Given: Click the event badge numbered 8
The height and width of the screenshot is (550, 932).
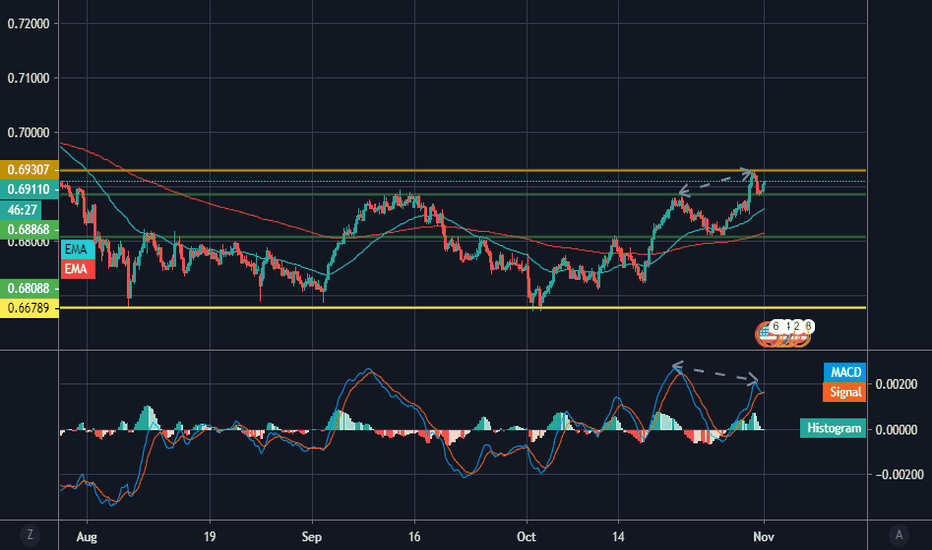Looking at the screenshot, I should point(808,326).
